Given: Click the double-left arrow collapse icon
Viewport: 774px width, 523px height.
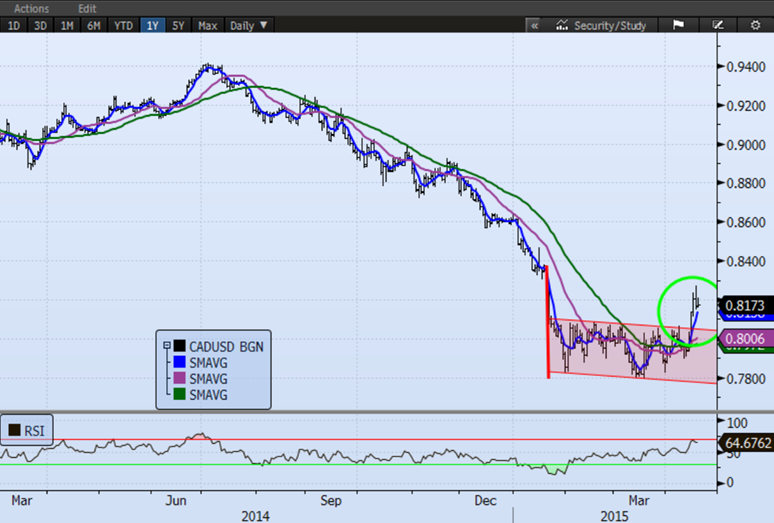Looking at the screenshot, I should tap(535, 25).
